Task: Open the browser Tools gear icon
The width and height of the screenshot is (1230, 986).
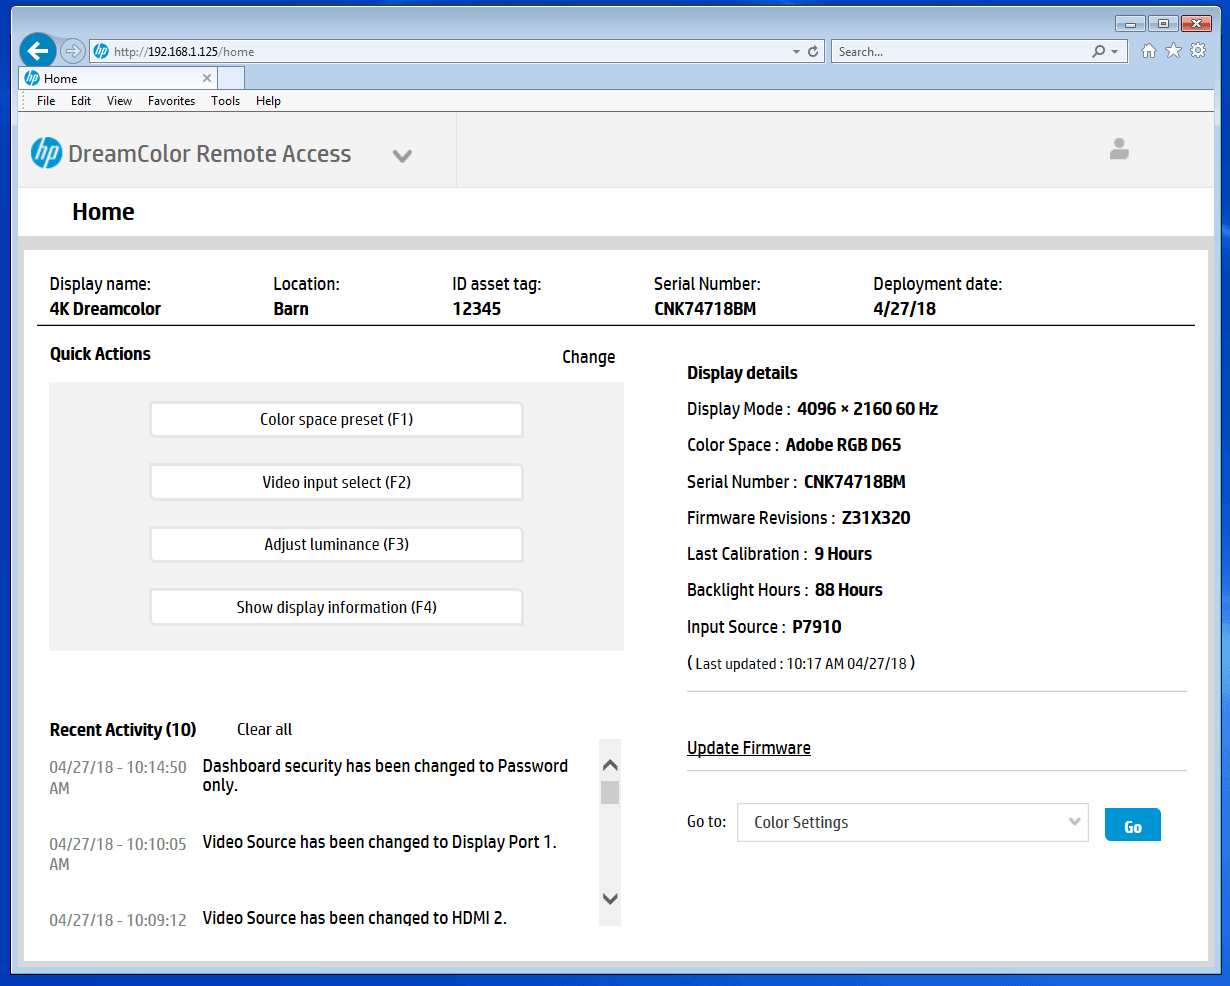Action: pos(1198,51)
